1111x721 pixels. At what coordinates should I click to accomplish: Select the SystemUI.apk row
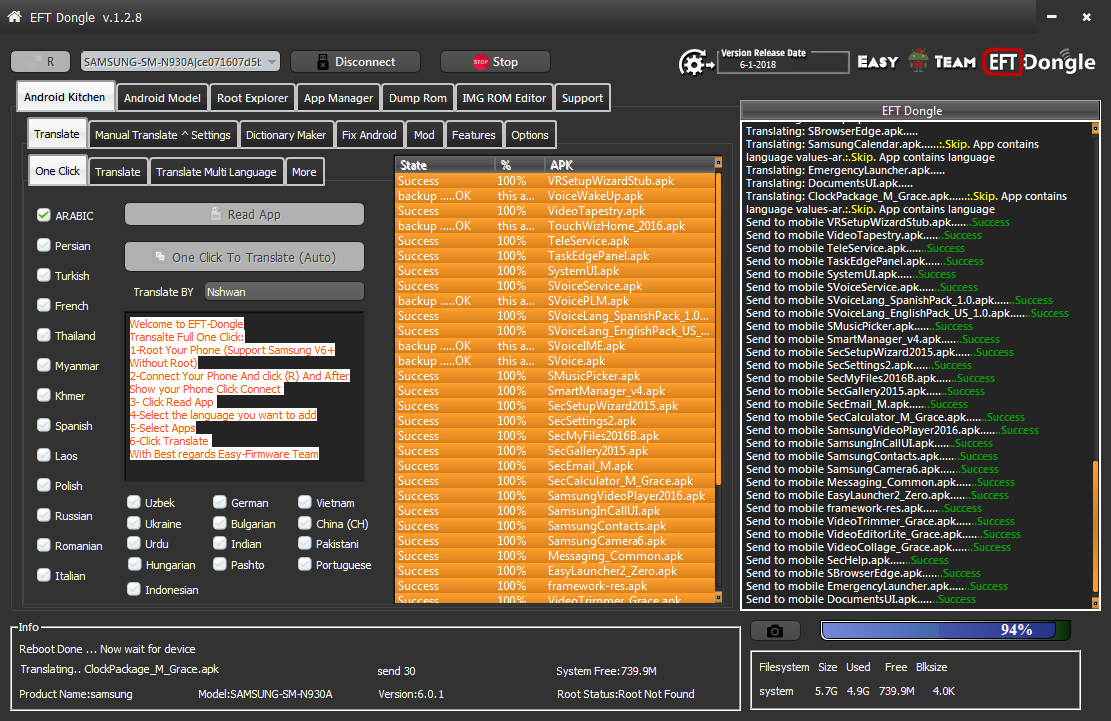click(x=555, y=271)
